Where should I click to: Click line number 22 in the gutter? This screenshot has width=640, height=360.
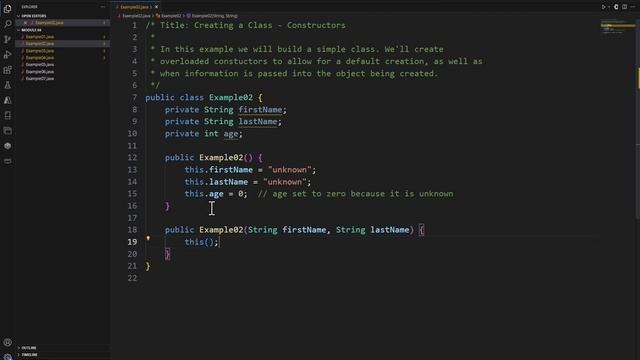click(x=132, y=278)
